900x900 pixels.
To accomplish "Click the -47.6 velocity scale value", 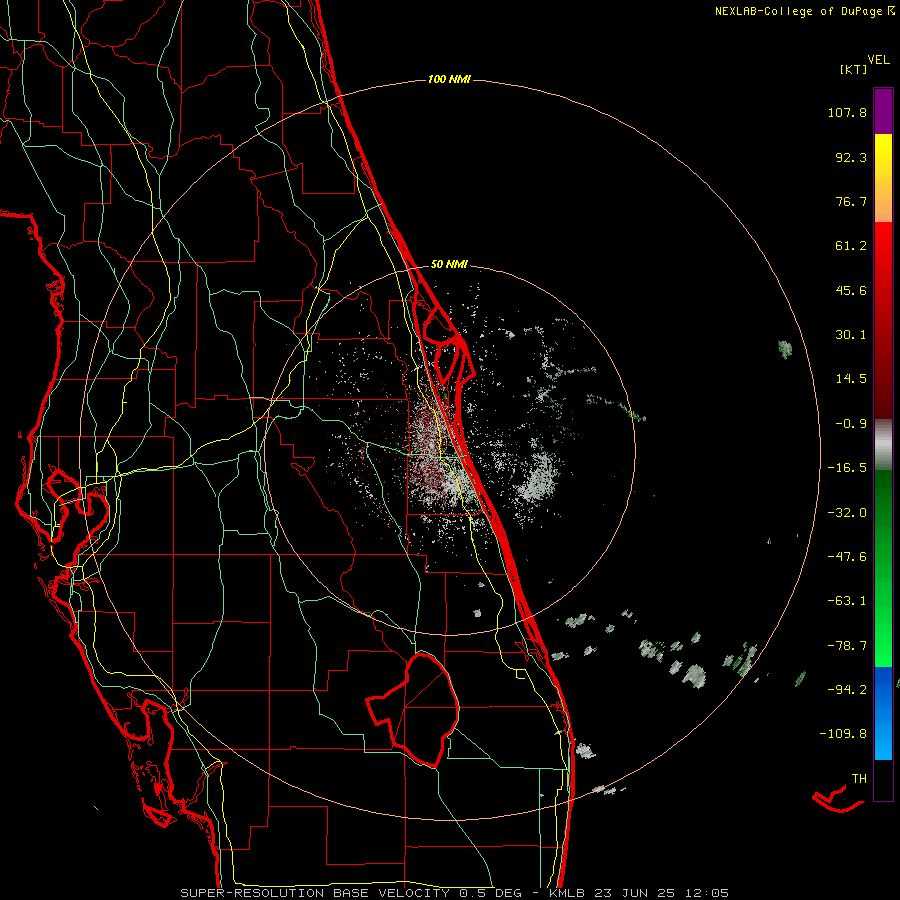I will [x=847, y=557].
